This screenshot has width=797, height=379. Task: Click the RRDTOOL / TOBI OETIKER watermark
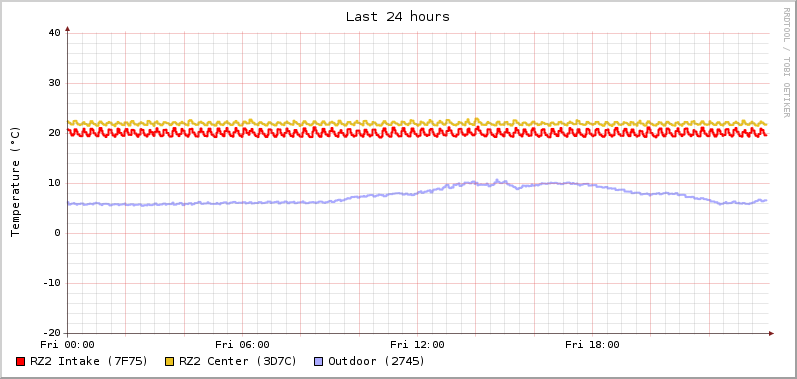786,62
